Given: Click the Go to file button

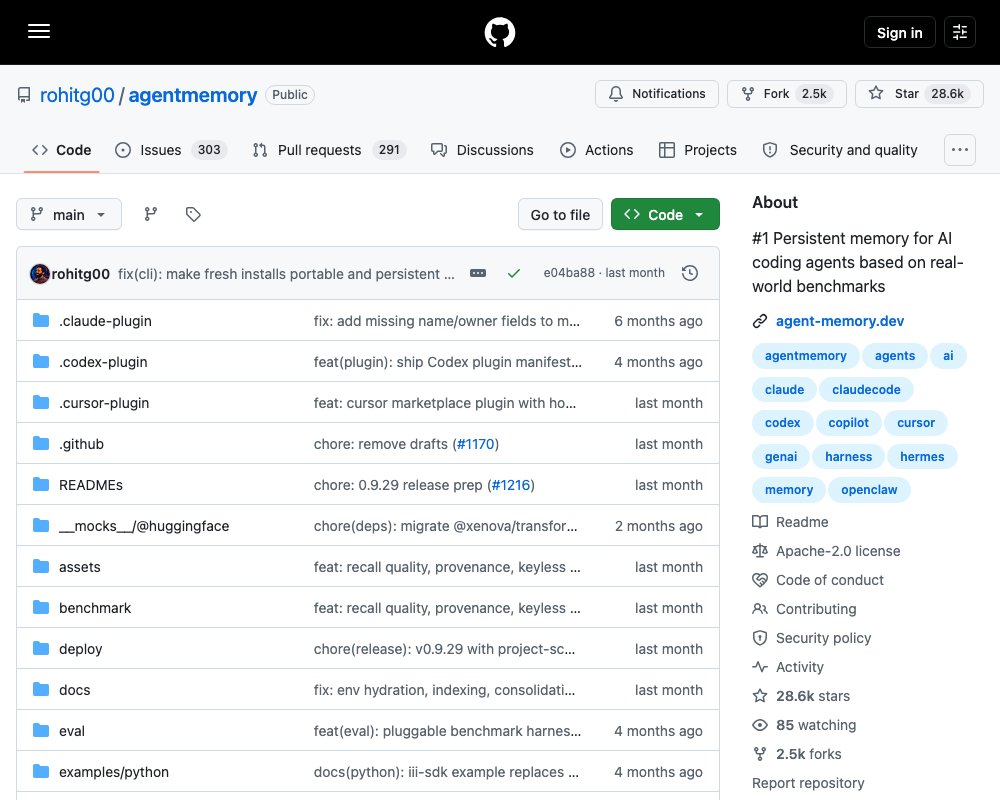Looking at the screenshot, I should [560, 215].
